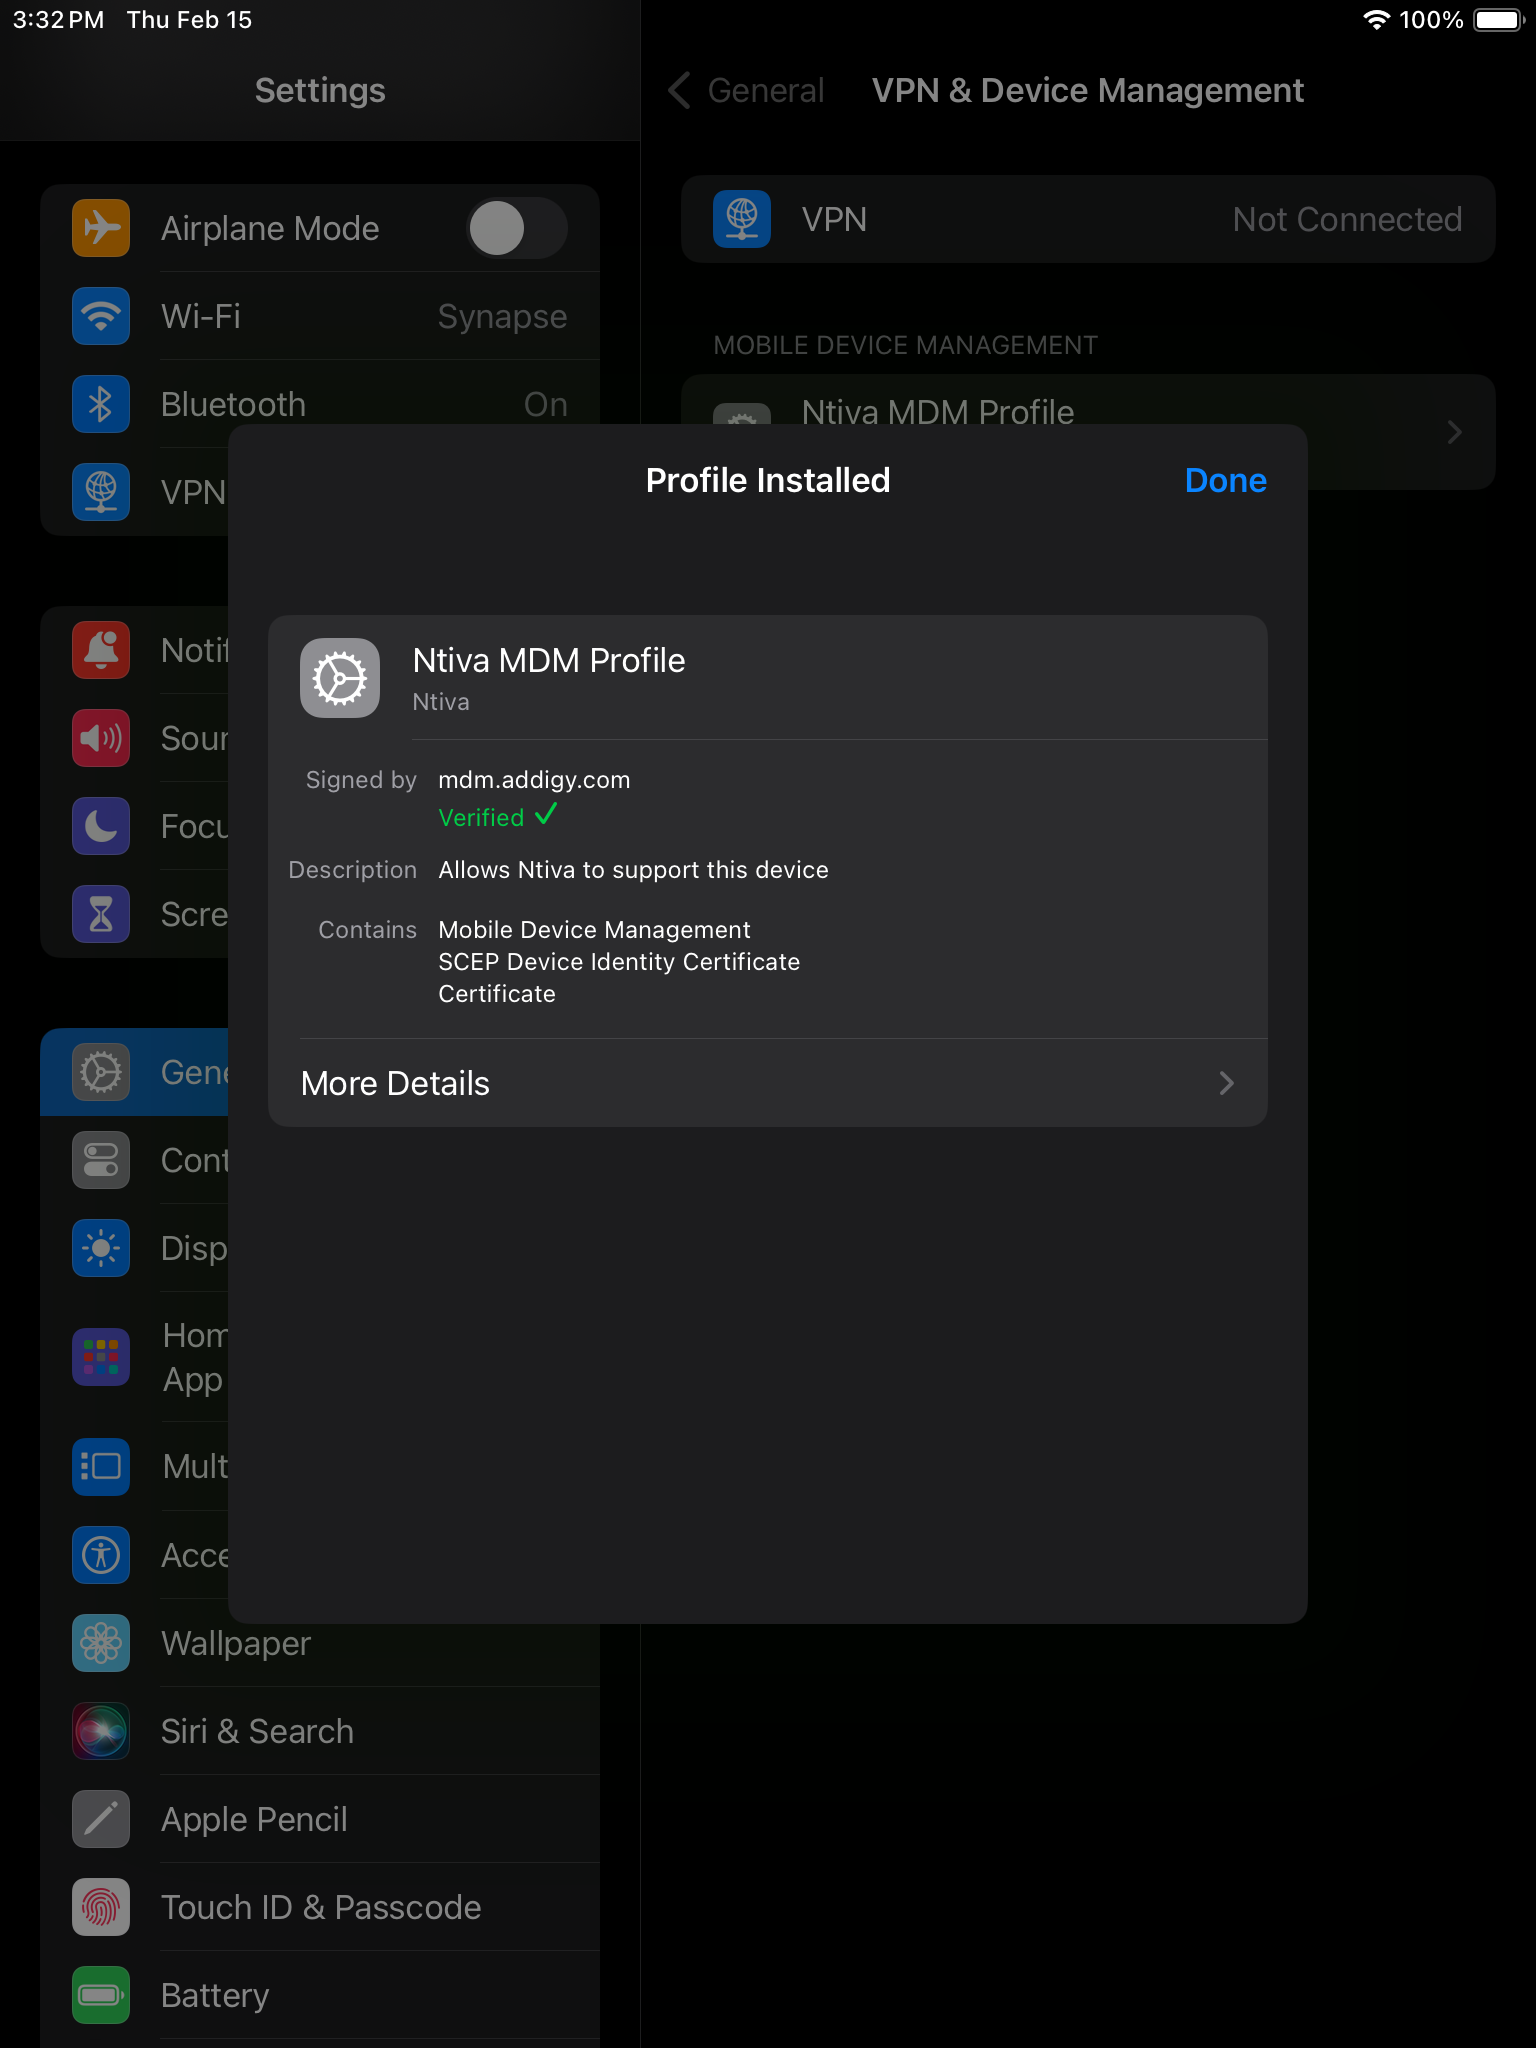Tap the Notifications bell icon
This screenshot has height=2048, width=1536.
(x=101, y=650)
